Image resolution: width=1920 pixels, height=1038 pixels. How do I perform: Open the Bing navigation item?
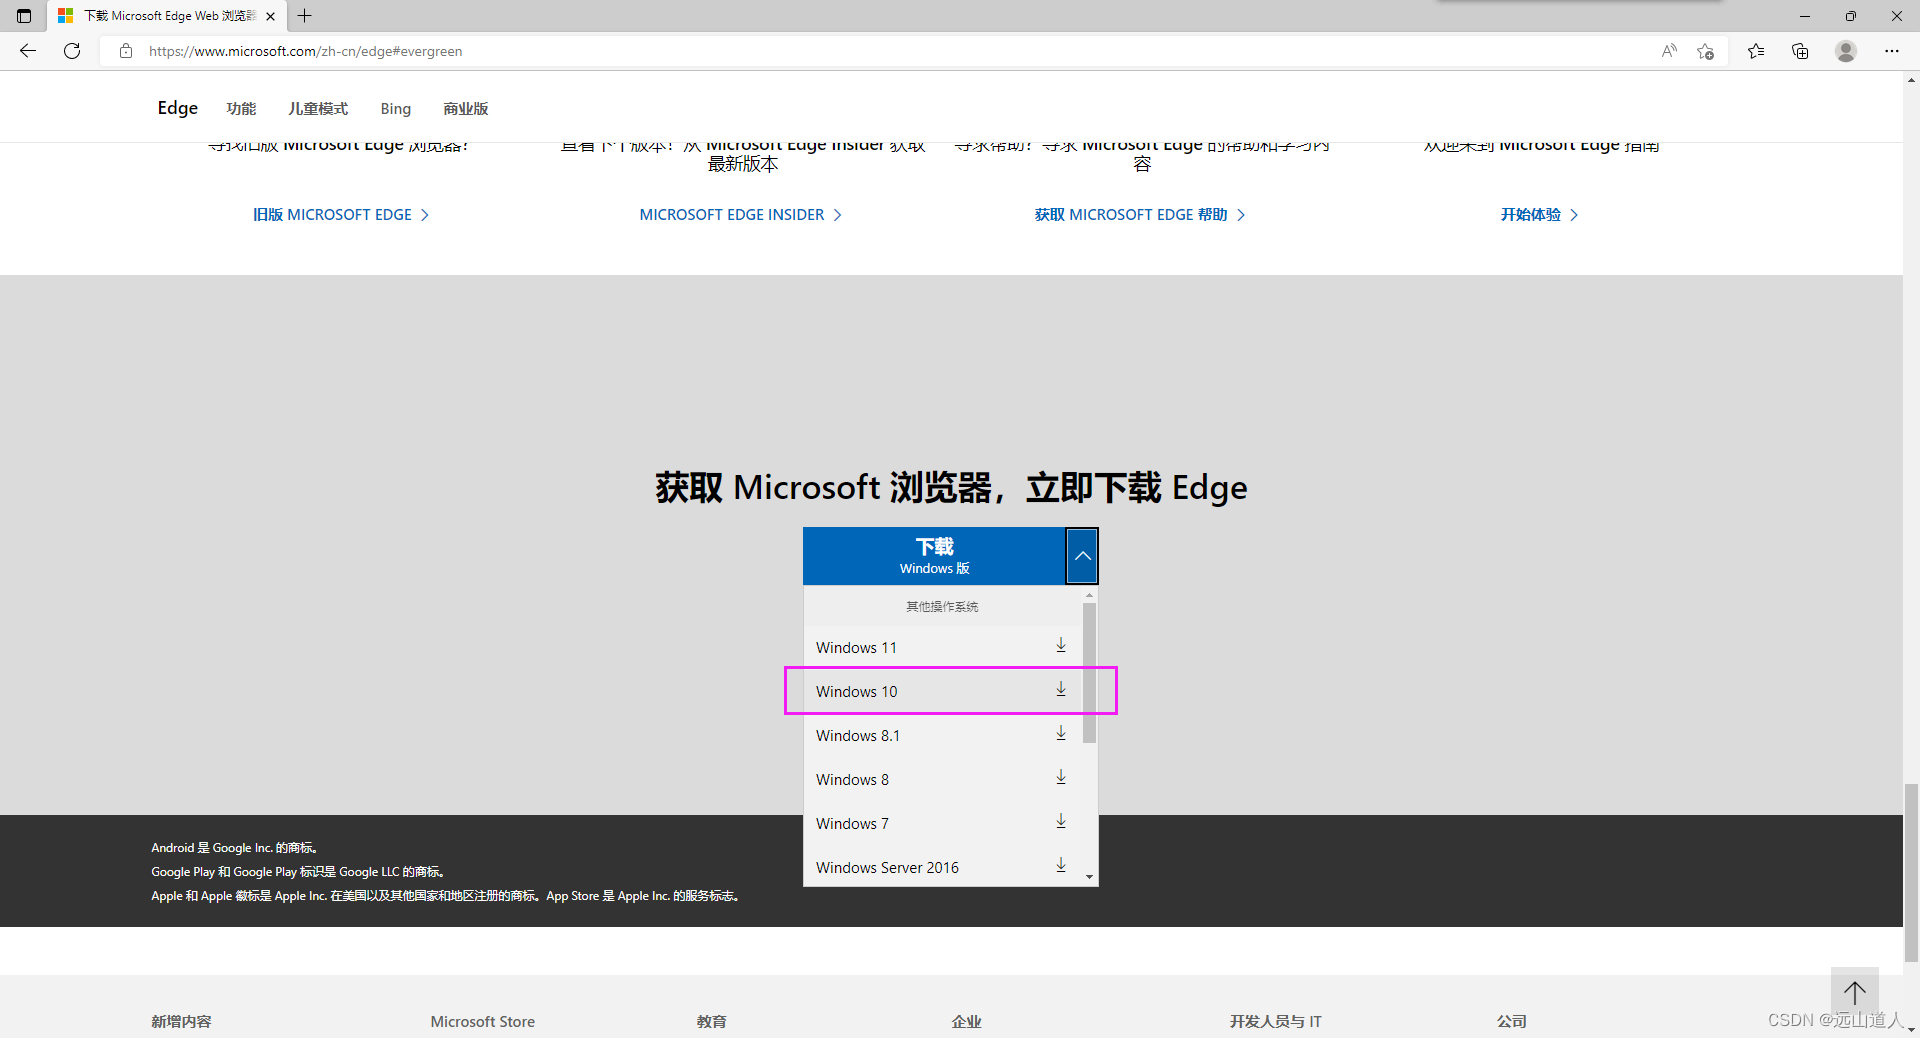pos(395,109)
